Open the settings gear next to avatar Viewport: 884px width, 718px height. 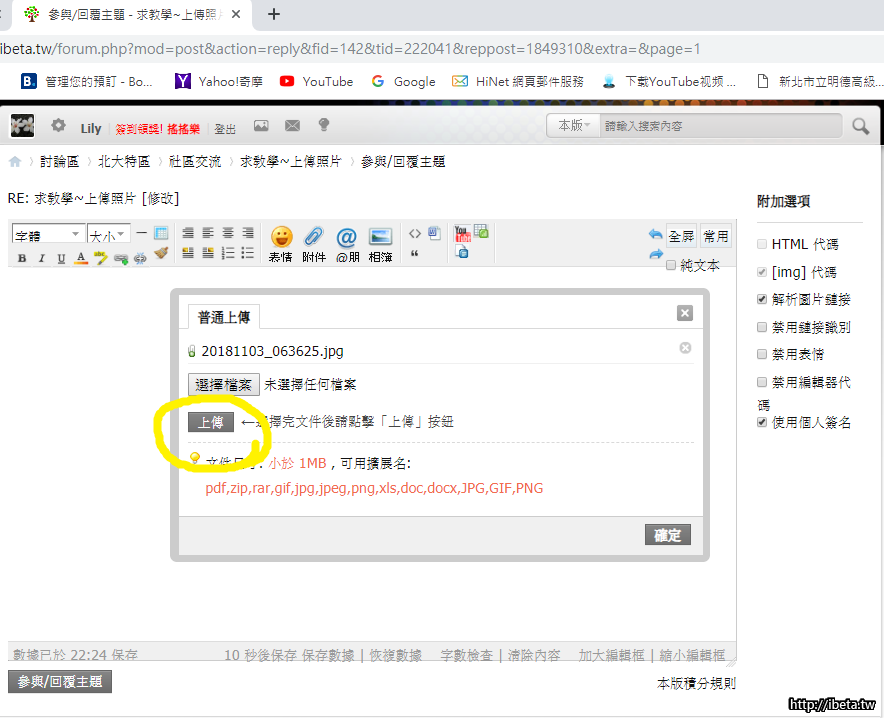pos(58,126)
